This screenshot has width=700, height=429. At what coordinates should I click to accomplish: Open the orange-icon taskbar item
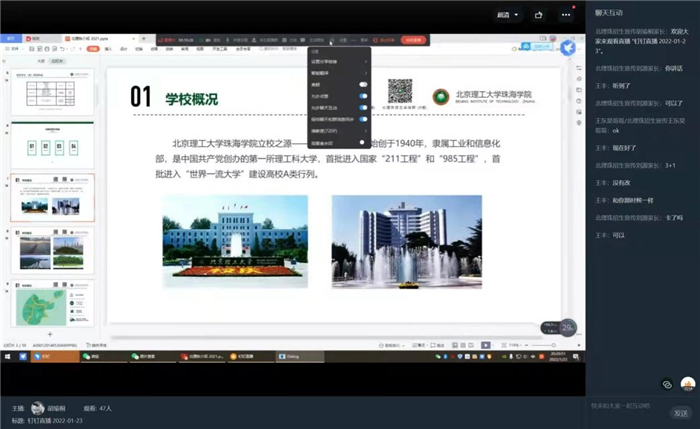(250, 356)
